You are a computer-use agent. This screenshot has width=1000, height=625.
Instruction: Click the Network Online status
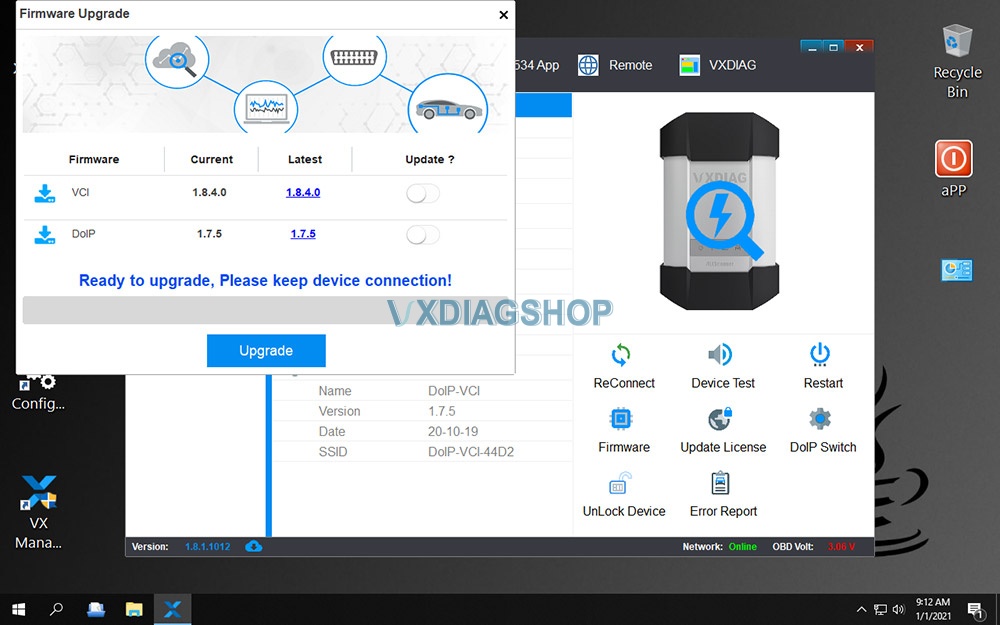742,547
